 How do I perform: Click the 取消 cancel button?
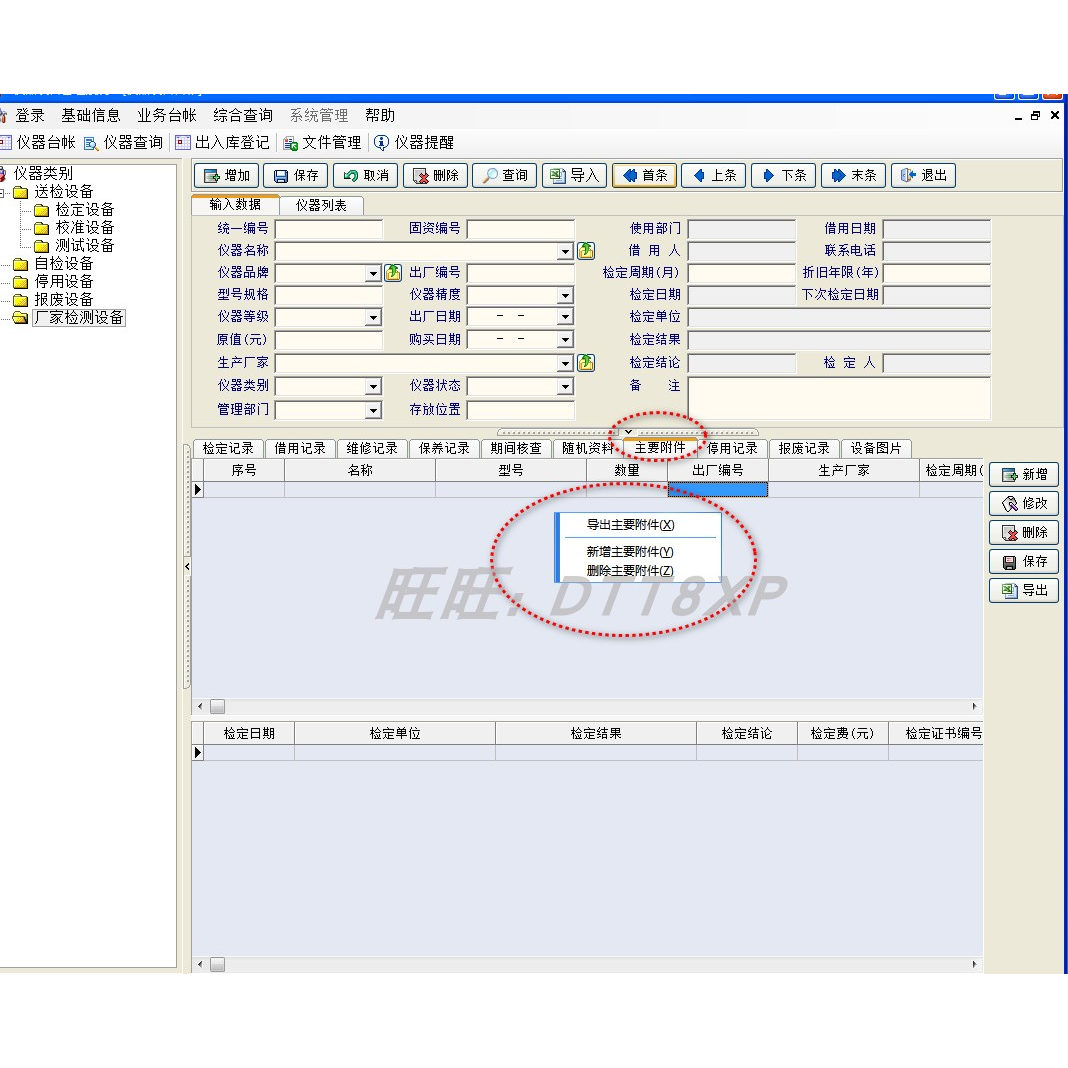click(x=366, y=176)
